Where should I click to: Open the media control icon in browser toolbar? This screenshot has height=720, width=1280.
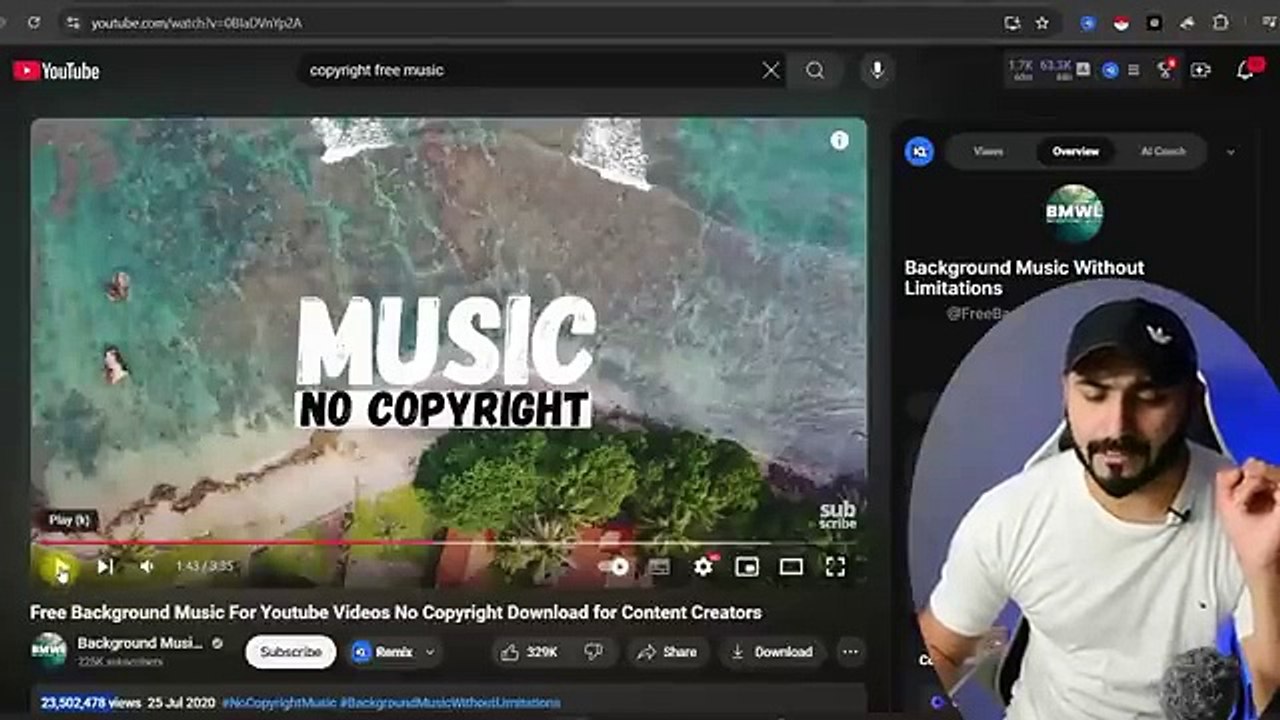click(x=1268, y=22)
